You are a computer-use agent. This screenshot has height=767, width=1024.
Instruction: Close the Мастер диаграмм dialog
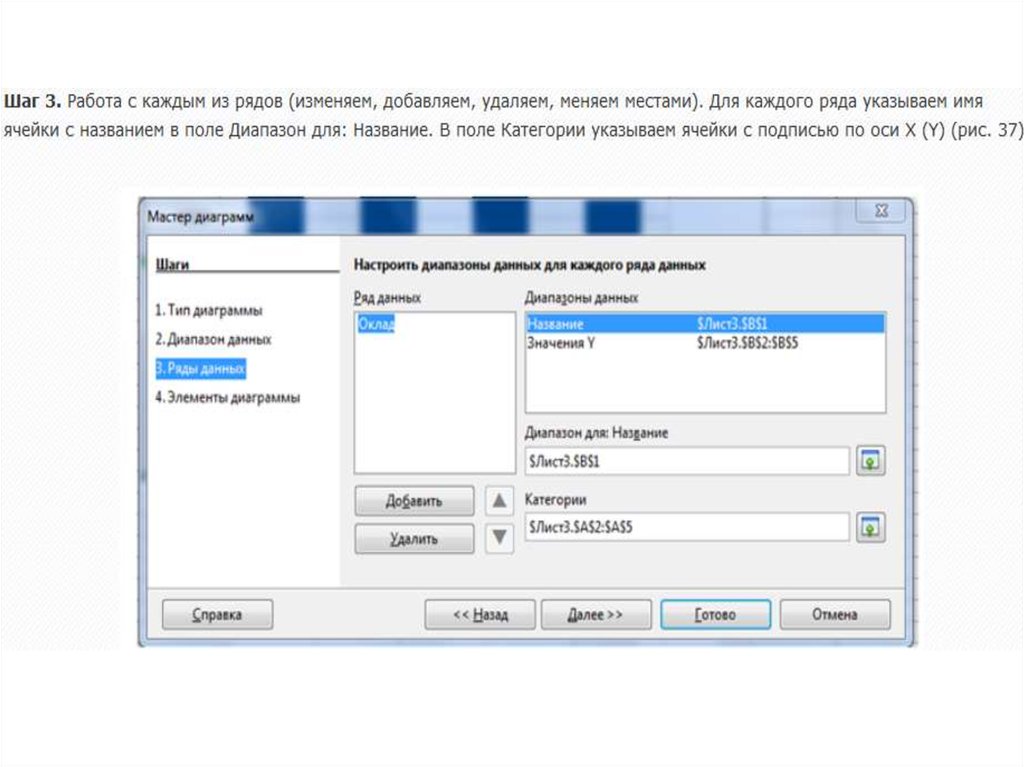pyautogui.click(x=881, y=211)
